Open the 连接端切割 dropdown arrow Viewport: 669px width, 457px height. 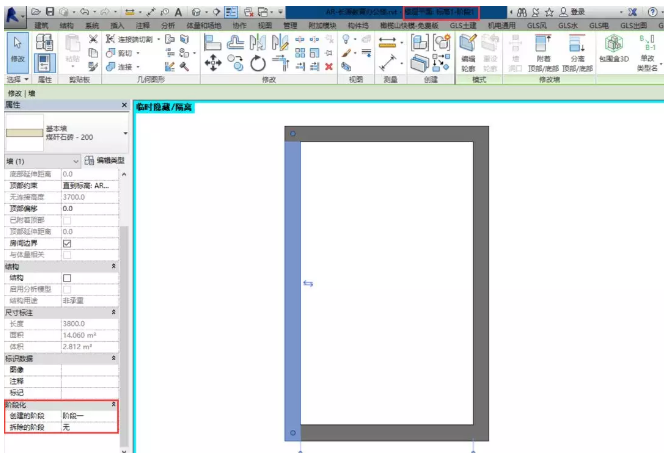(x=159, y=39)
